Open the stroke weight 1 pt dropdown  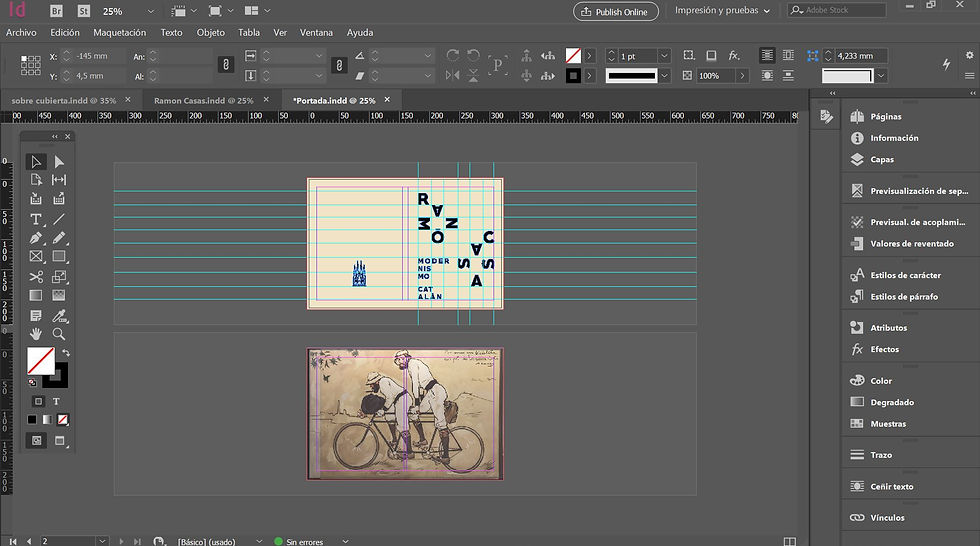point(662,56)
